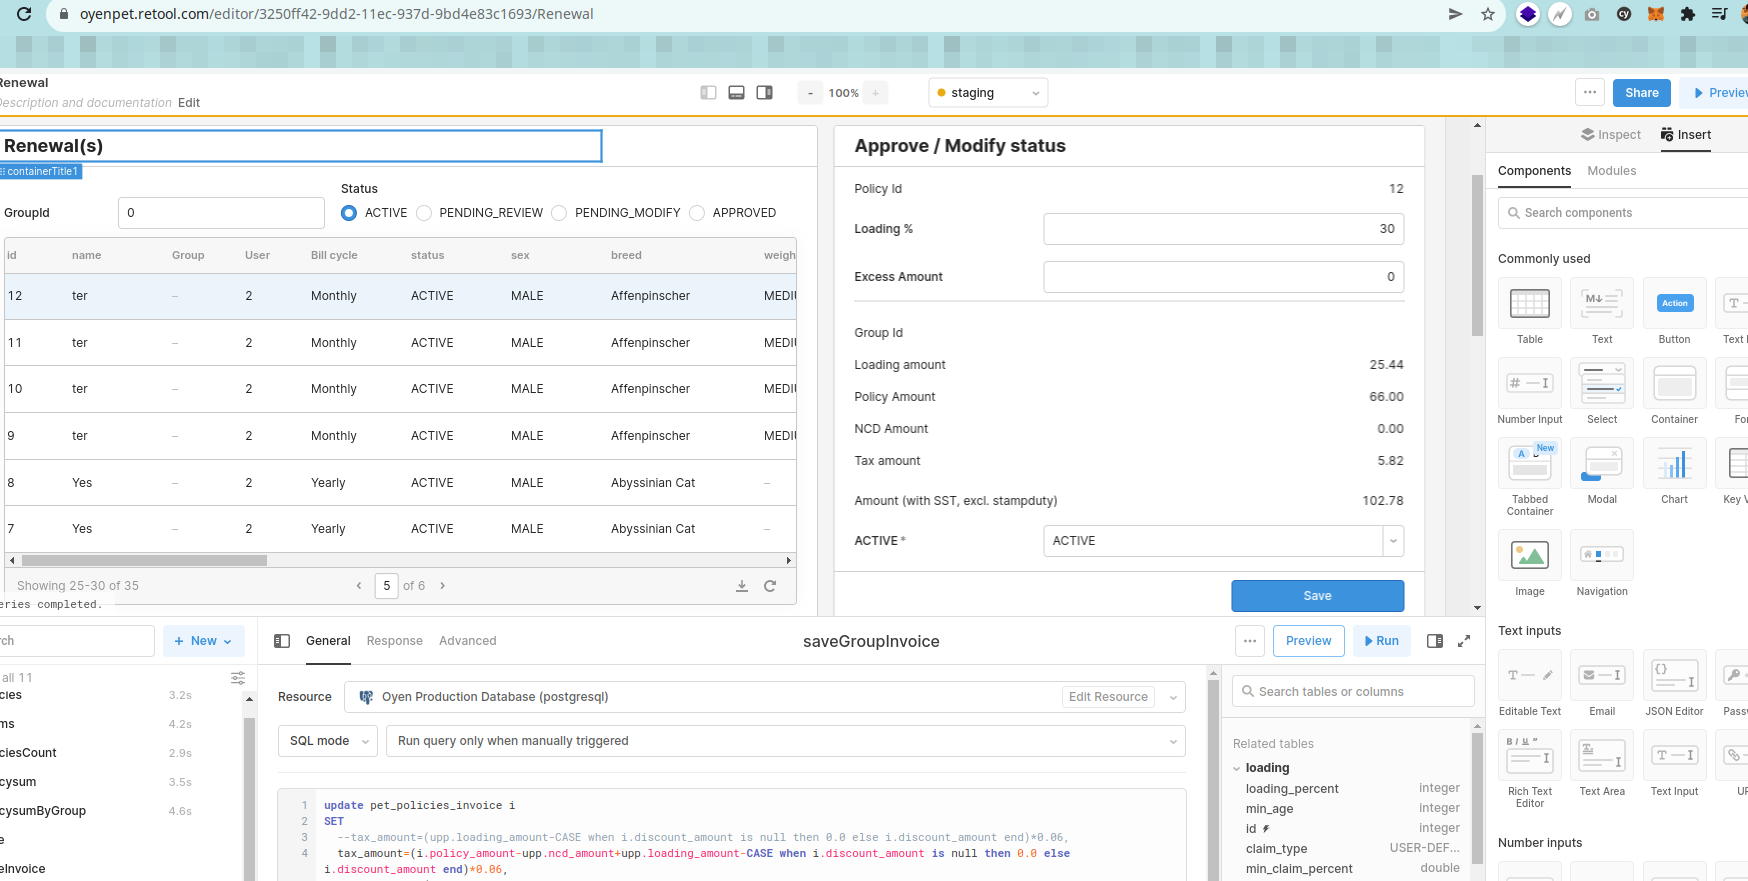
Task: Select the APPROVED status radio
Action: (698, 213)
